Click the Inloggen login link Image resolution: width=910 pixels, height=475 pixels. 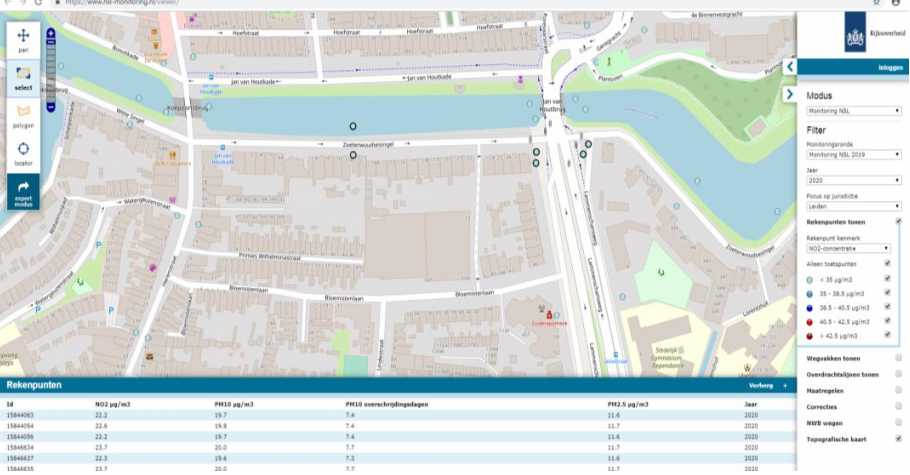pos(890,67)
